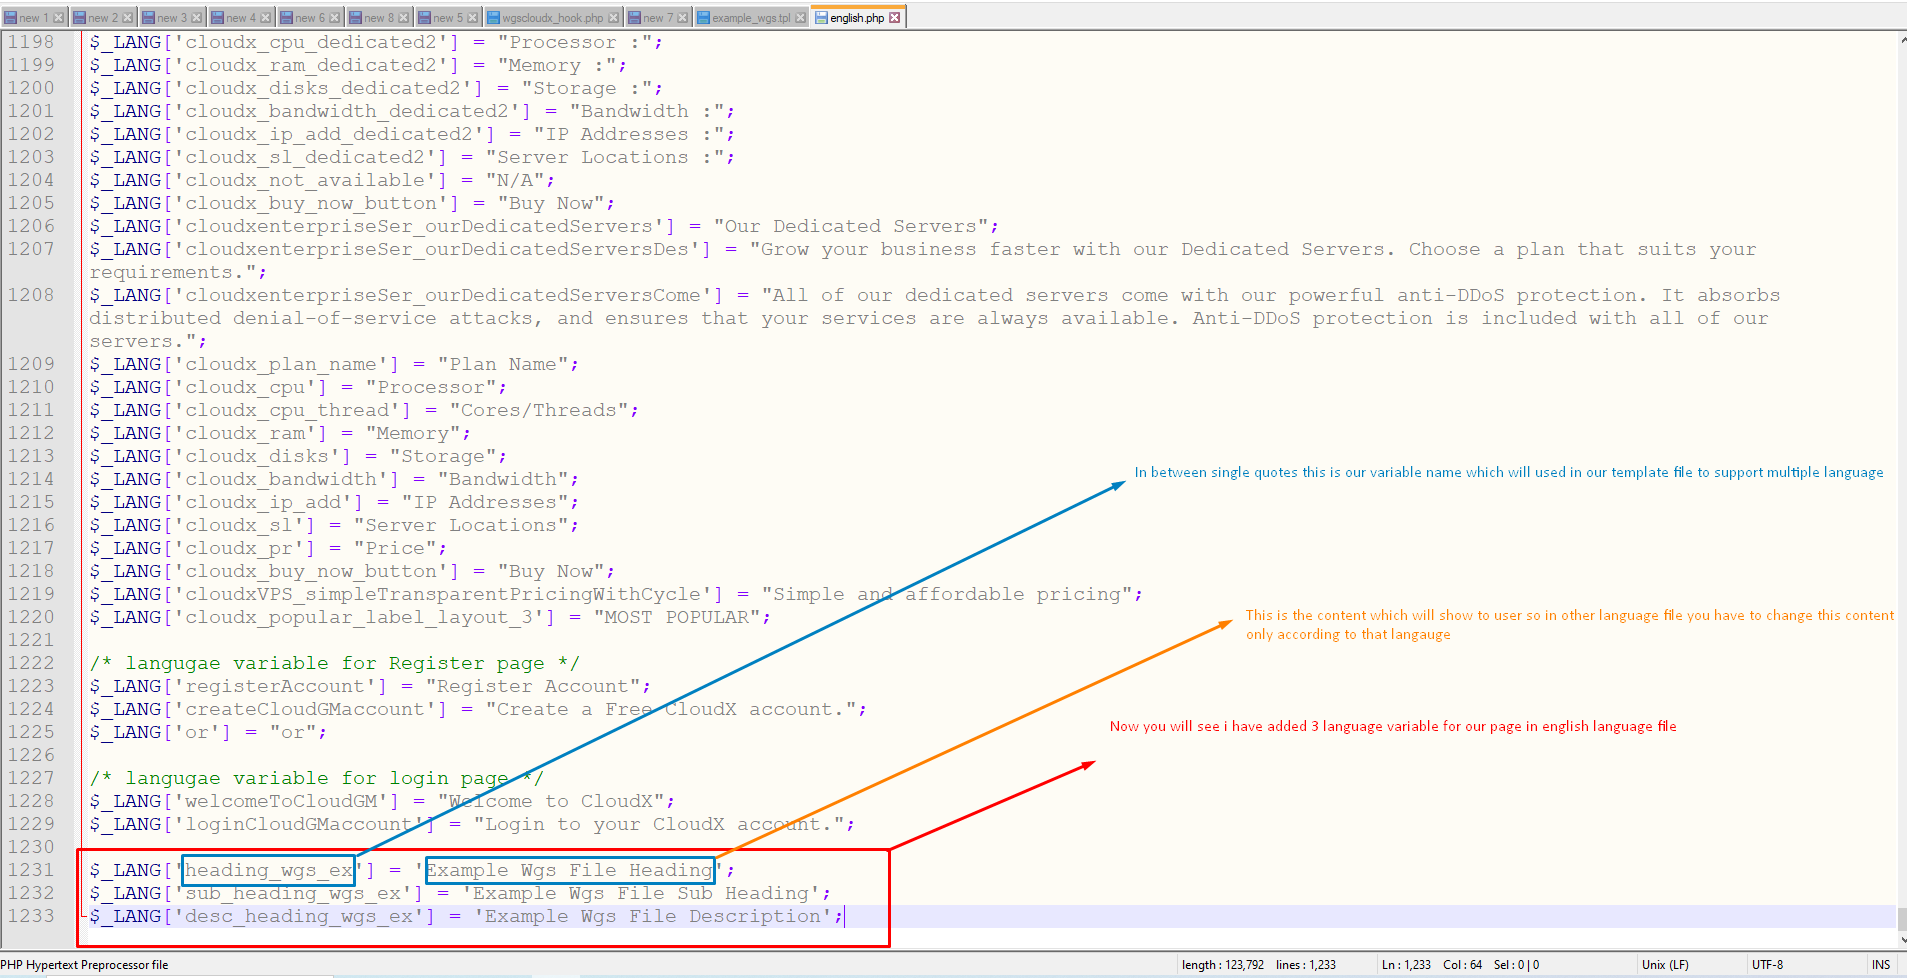Viewport: 1907px width, 978px height.
Task: Click the file icon on wgscloudx_hook.php tab
Action: [493, 18]
